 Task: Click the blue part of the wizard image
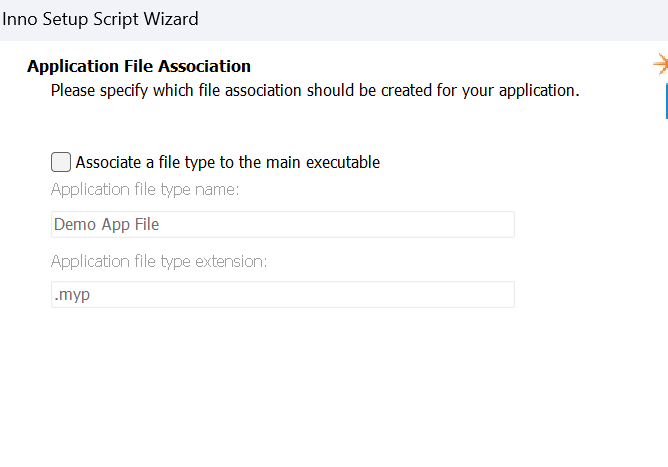667,101
